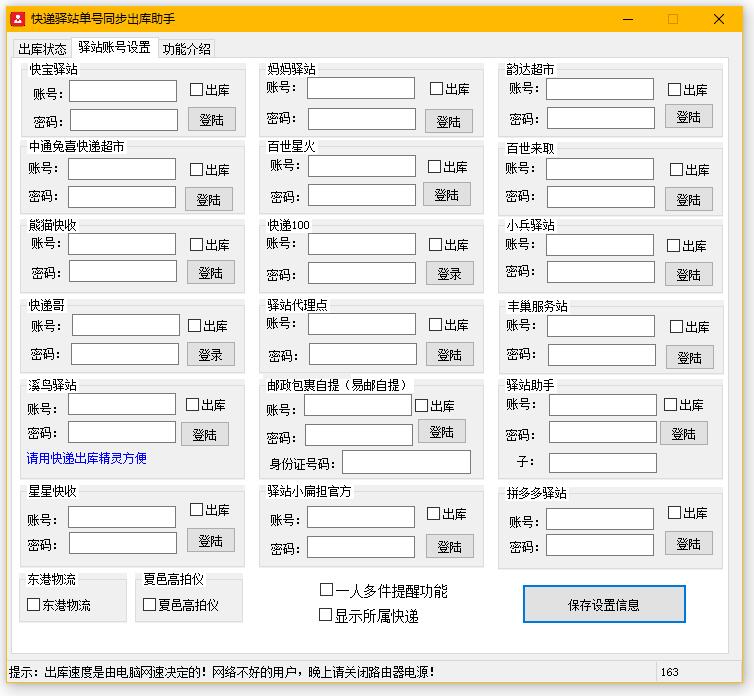
Task: Click 登陆 button for 拼多多驿站
Action: click(x=689, y=544)
